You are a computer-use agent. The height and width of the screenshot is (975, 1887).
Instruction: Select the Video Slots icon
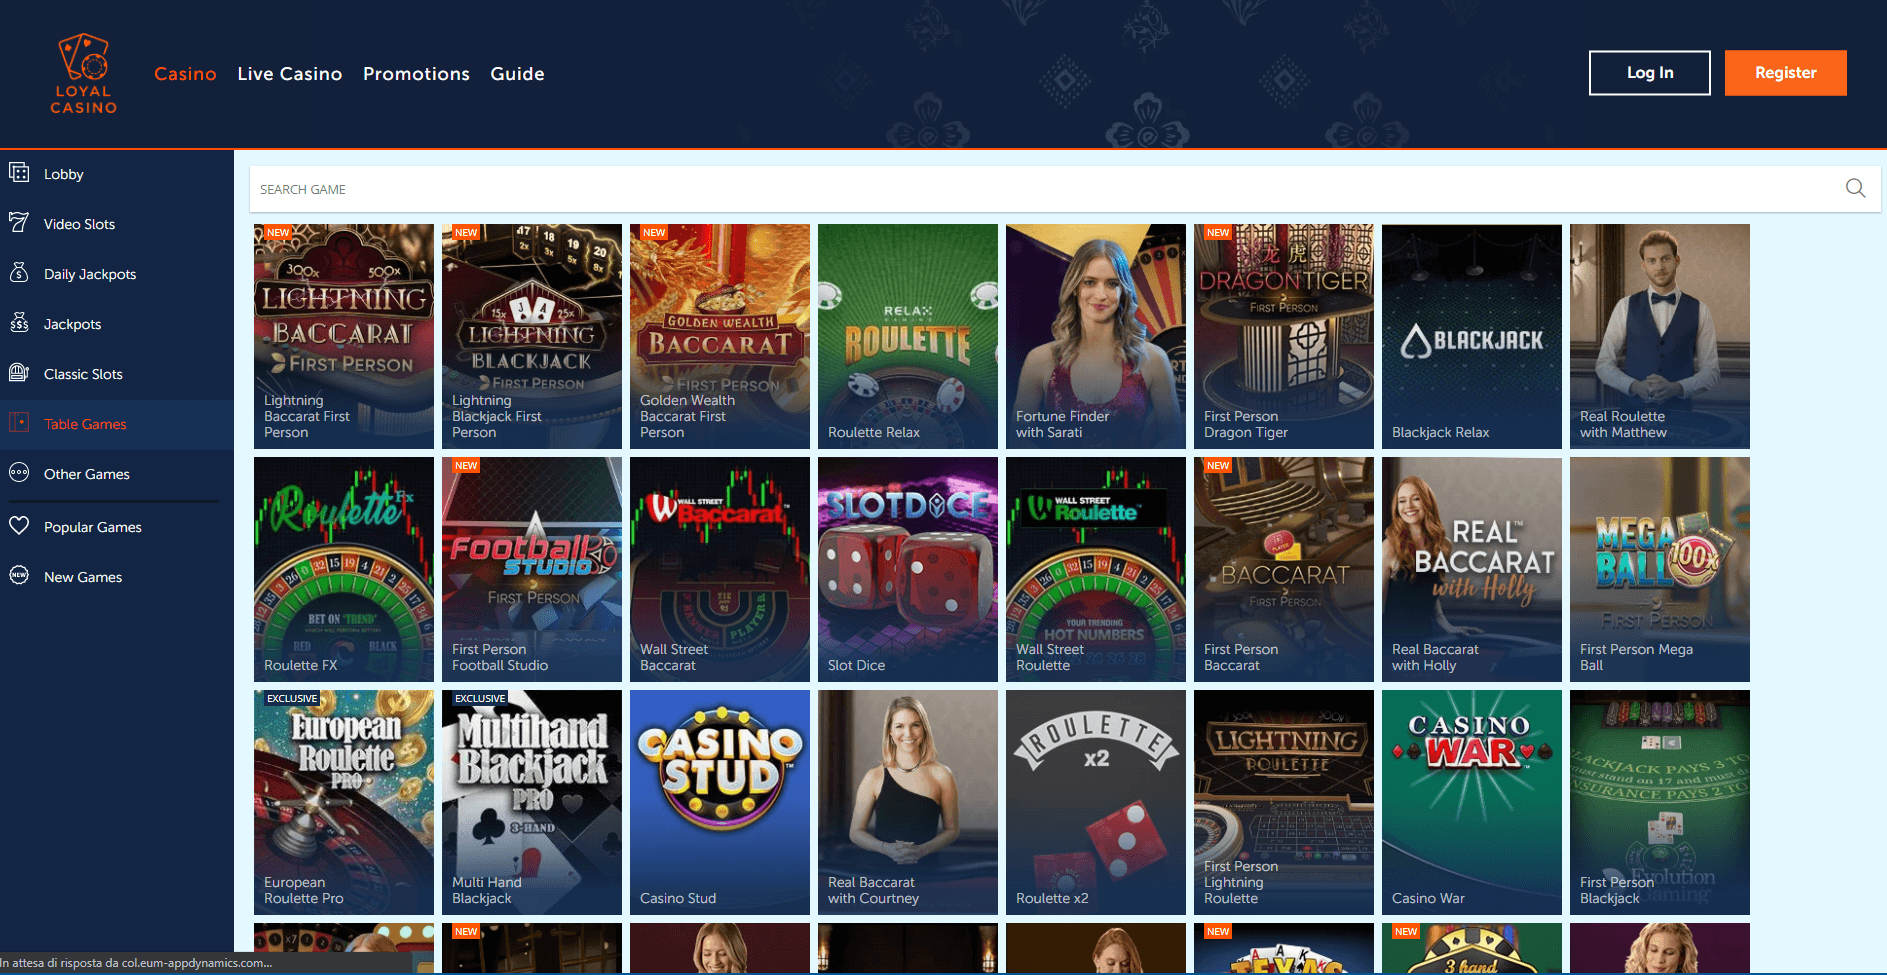19,223
